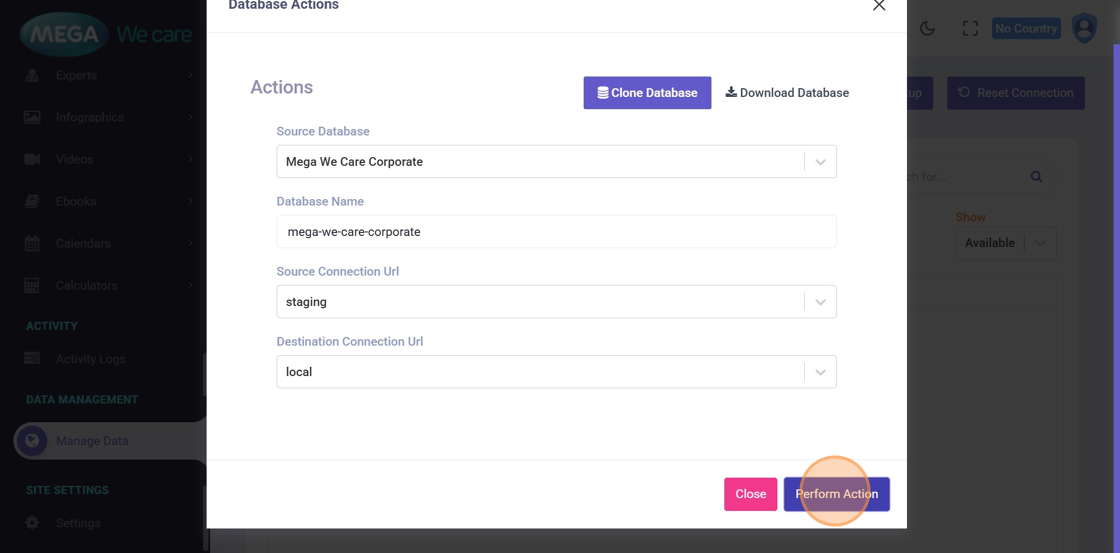The image size is (1120, 553).
Task: Click the pink Close button
Action: coord(750,494)
